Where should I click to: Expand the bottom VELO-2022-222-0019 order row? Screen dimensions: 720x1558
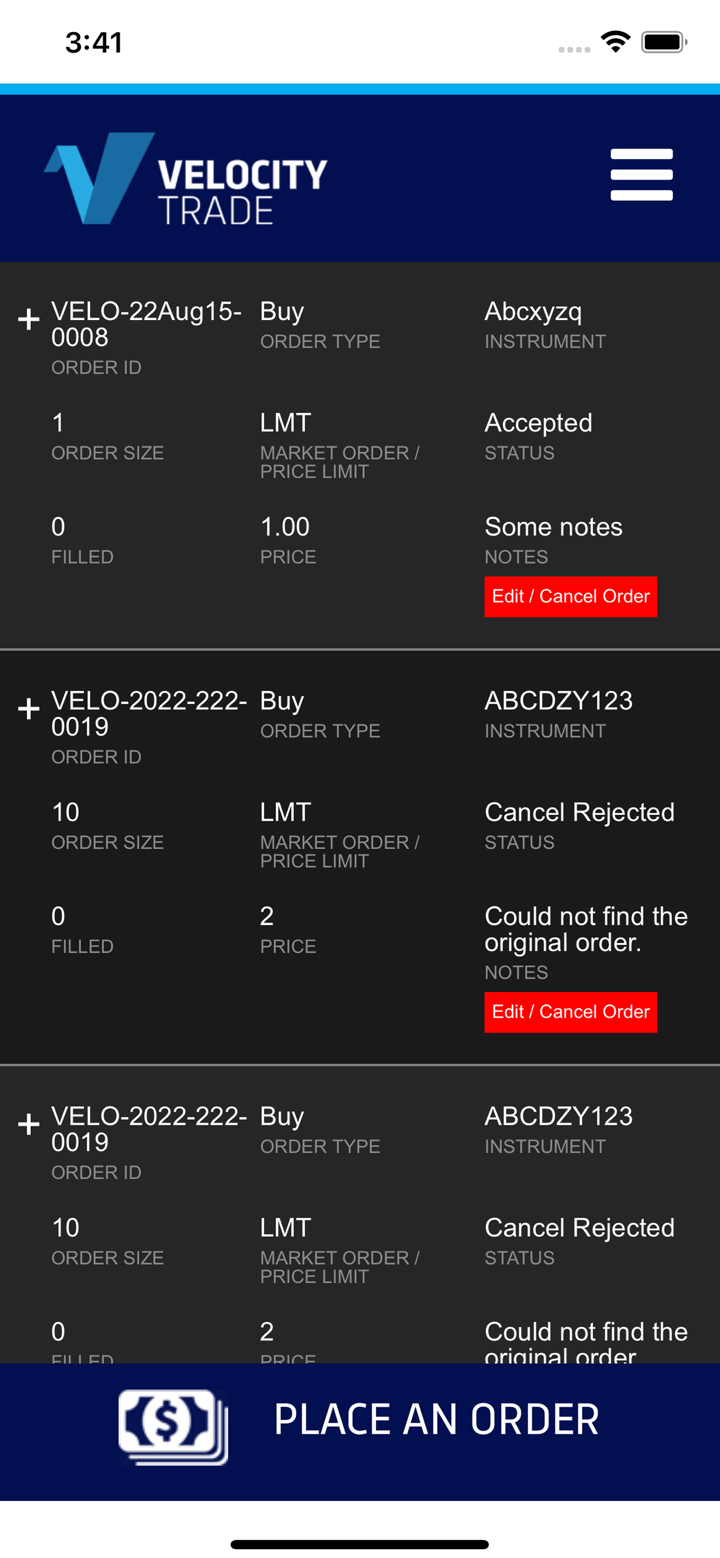[29, 1124]
